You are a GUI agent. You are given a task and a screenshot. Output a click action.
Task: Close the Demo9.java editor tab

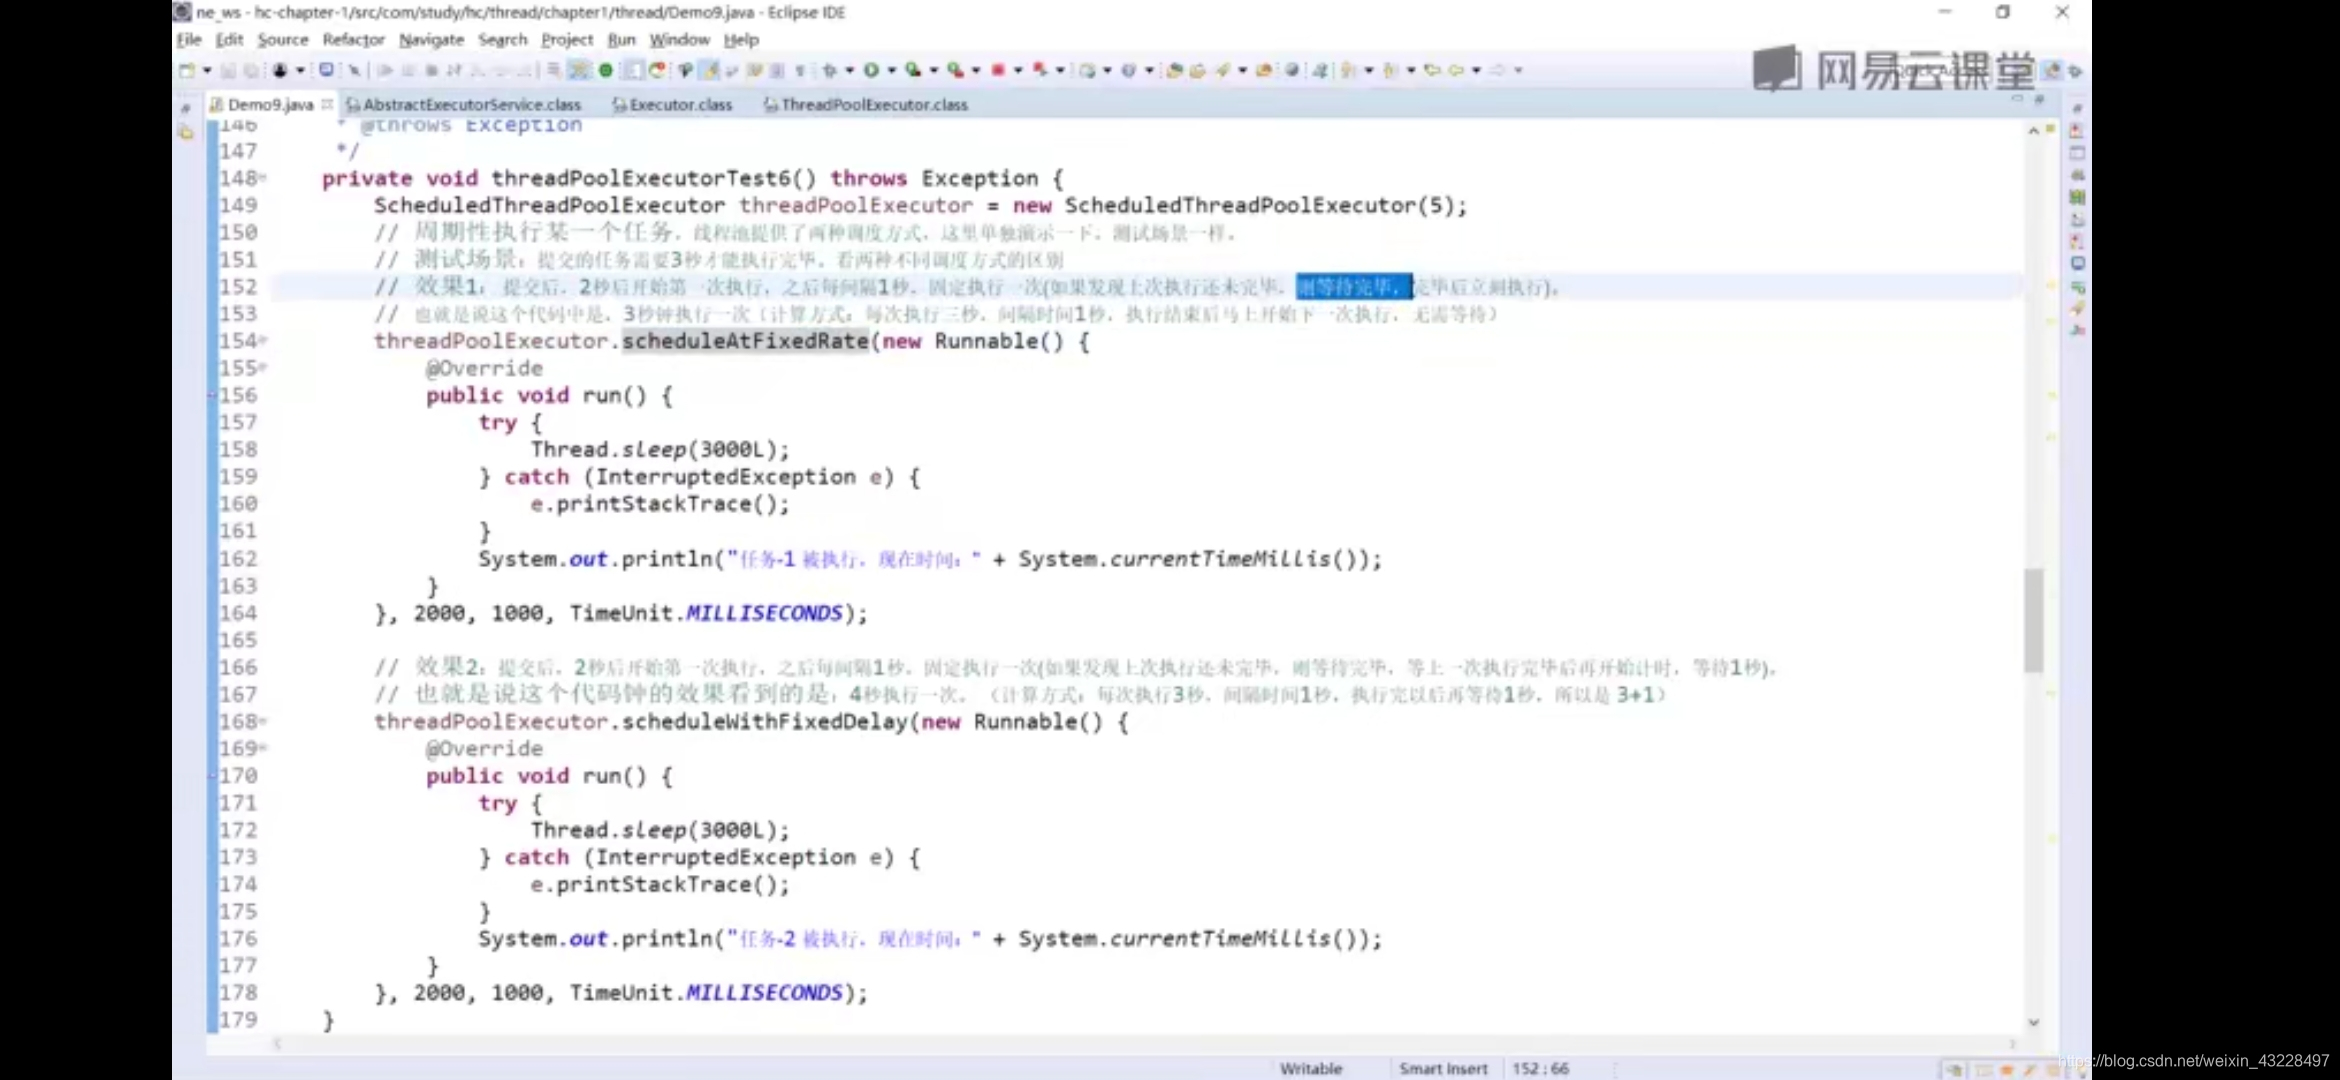[x=327, y=104]
